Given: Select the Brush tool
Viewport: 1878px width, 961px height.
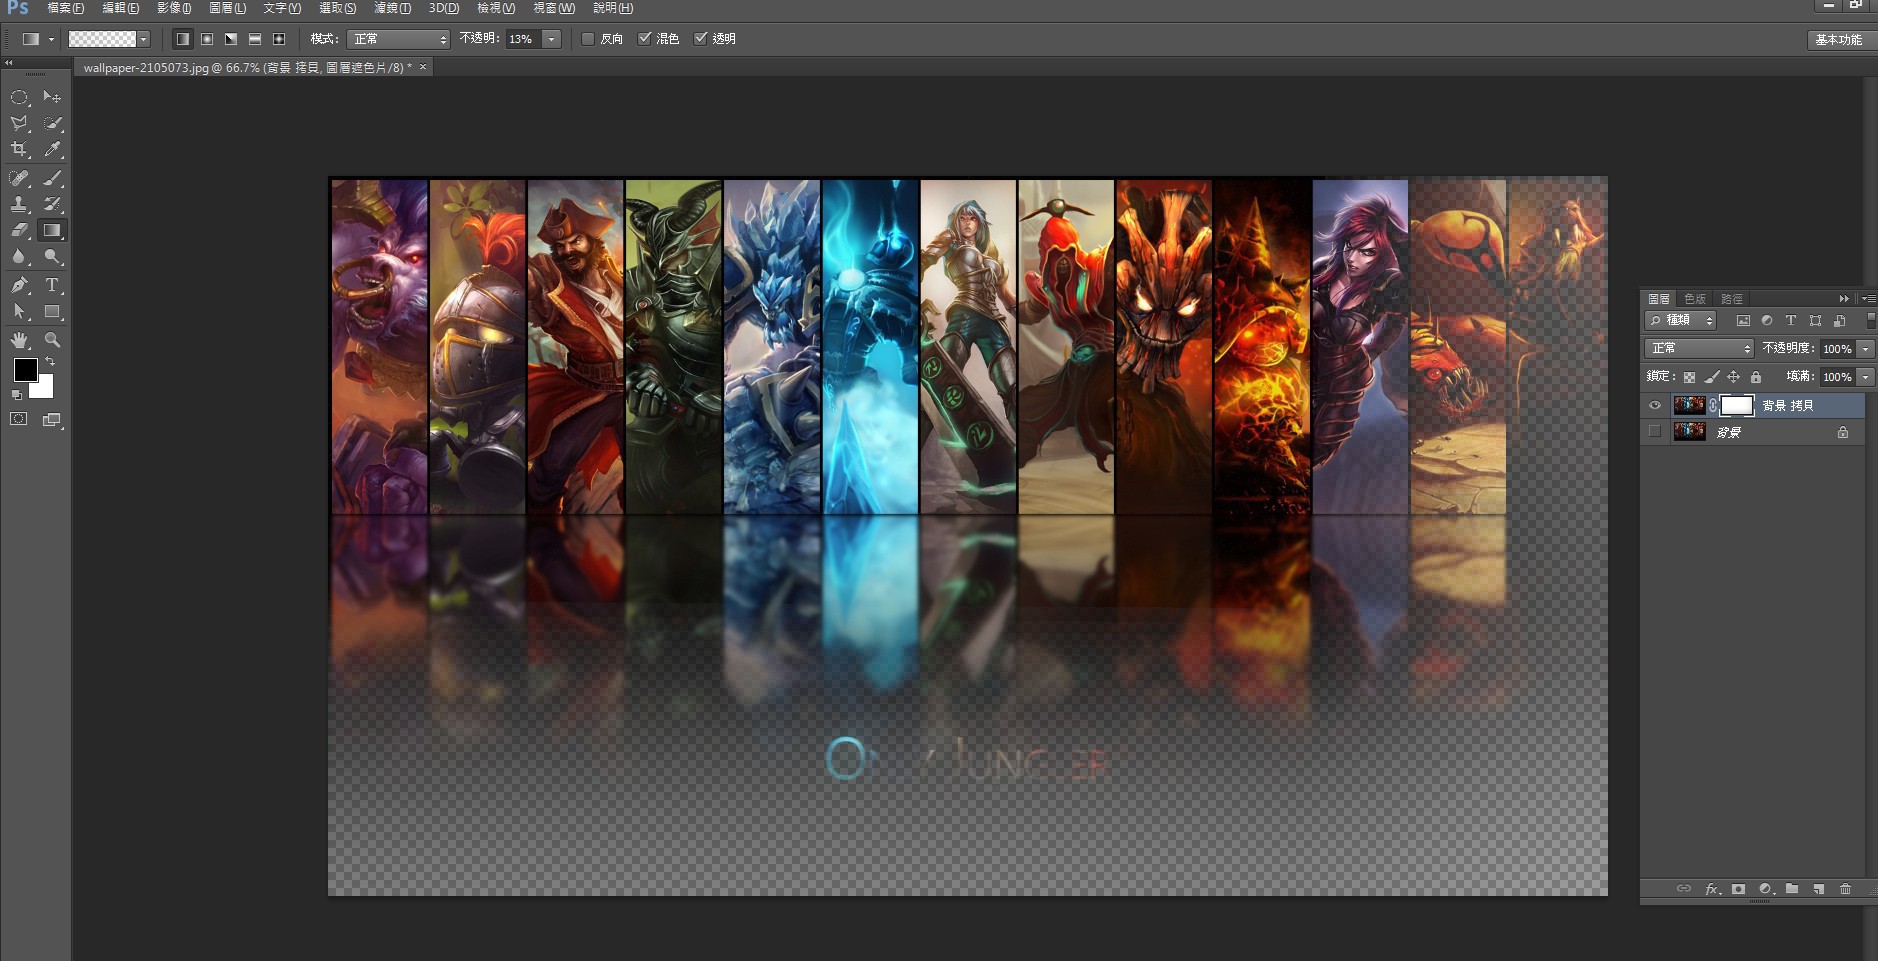Looking at the screenshot, I should pyautogui.click(x=52, y=178).
